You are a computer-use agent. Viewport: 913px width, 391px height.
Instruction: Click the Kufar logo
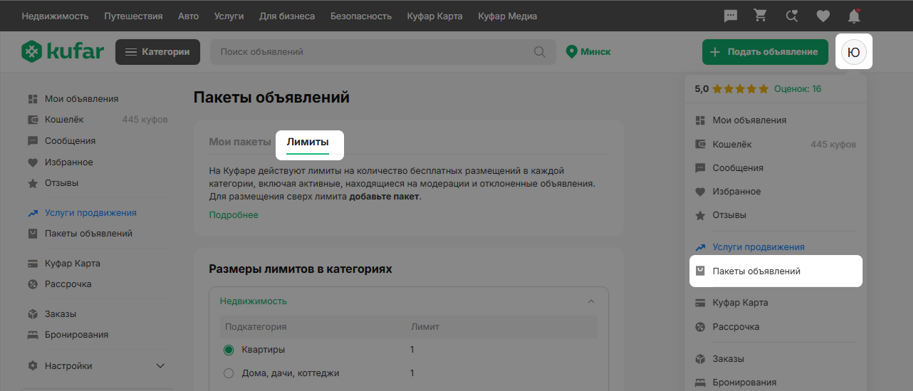[x=63, y=51]
